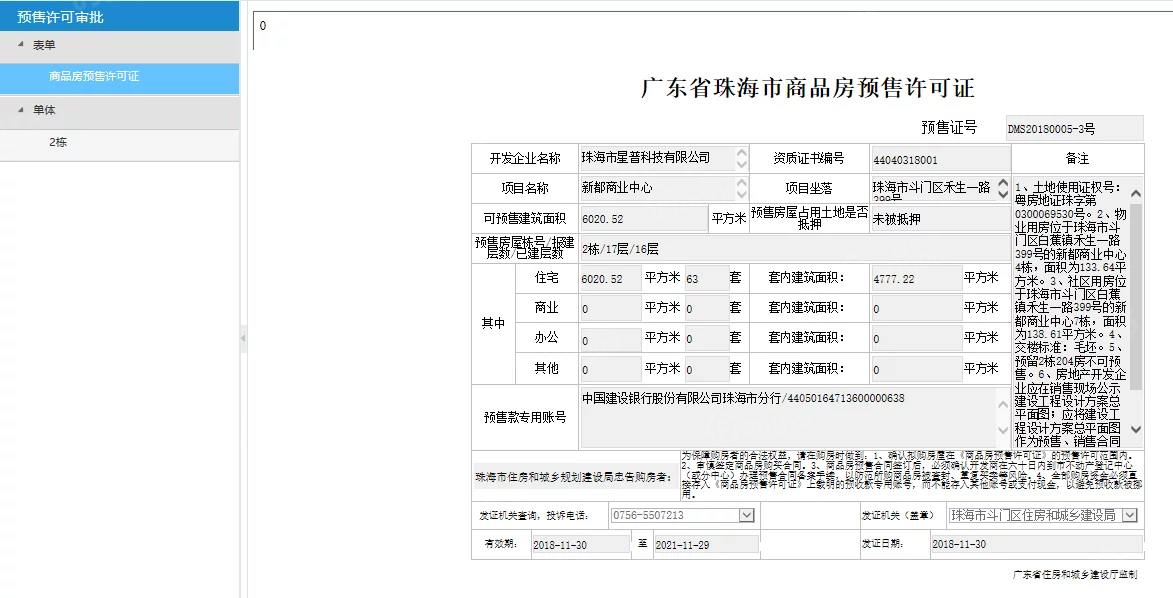Collapse the 表单 tree section triangle
Viewport: 1173px width, 598px height.
(x=21, y=45)
